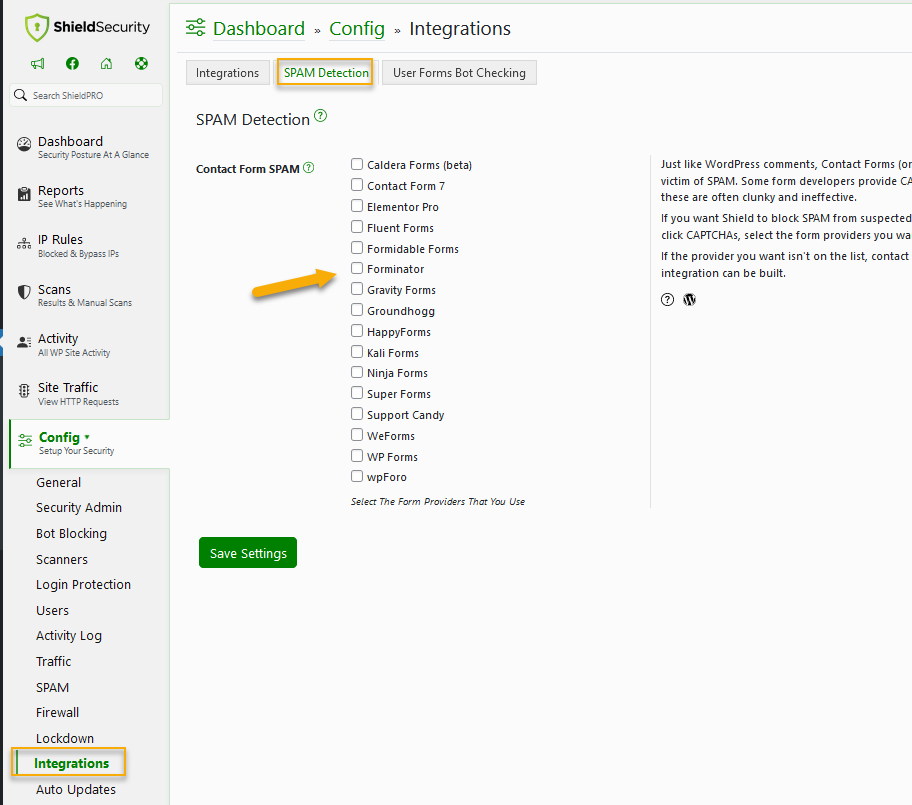The height and width of the screenshot is (805, 912).
Task: Click the Search ShieldPRO field
Action: point(86,95)
